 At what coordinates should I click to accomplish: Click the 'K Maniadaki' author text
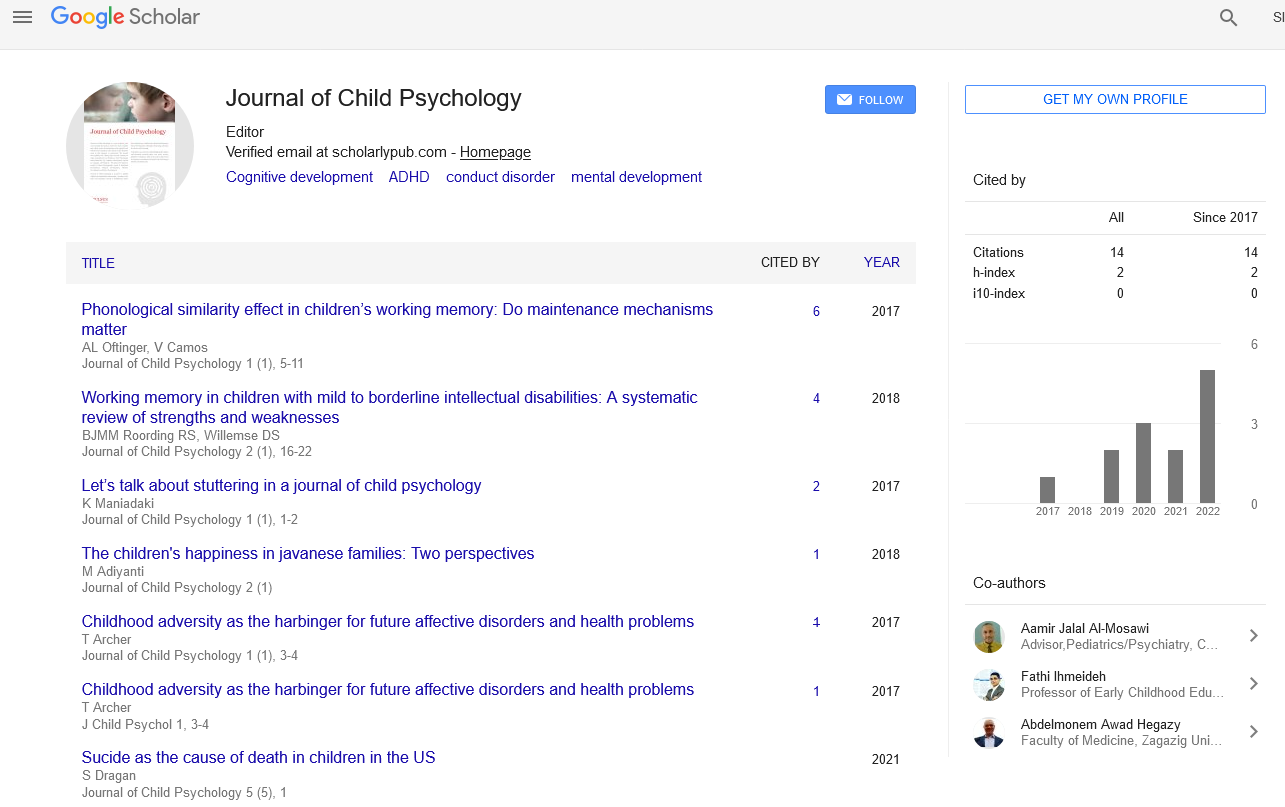click(118, 503)
